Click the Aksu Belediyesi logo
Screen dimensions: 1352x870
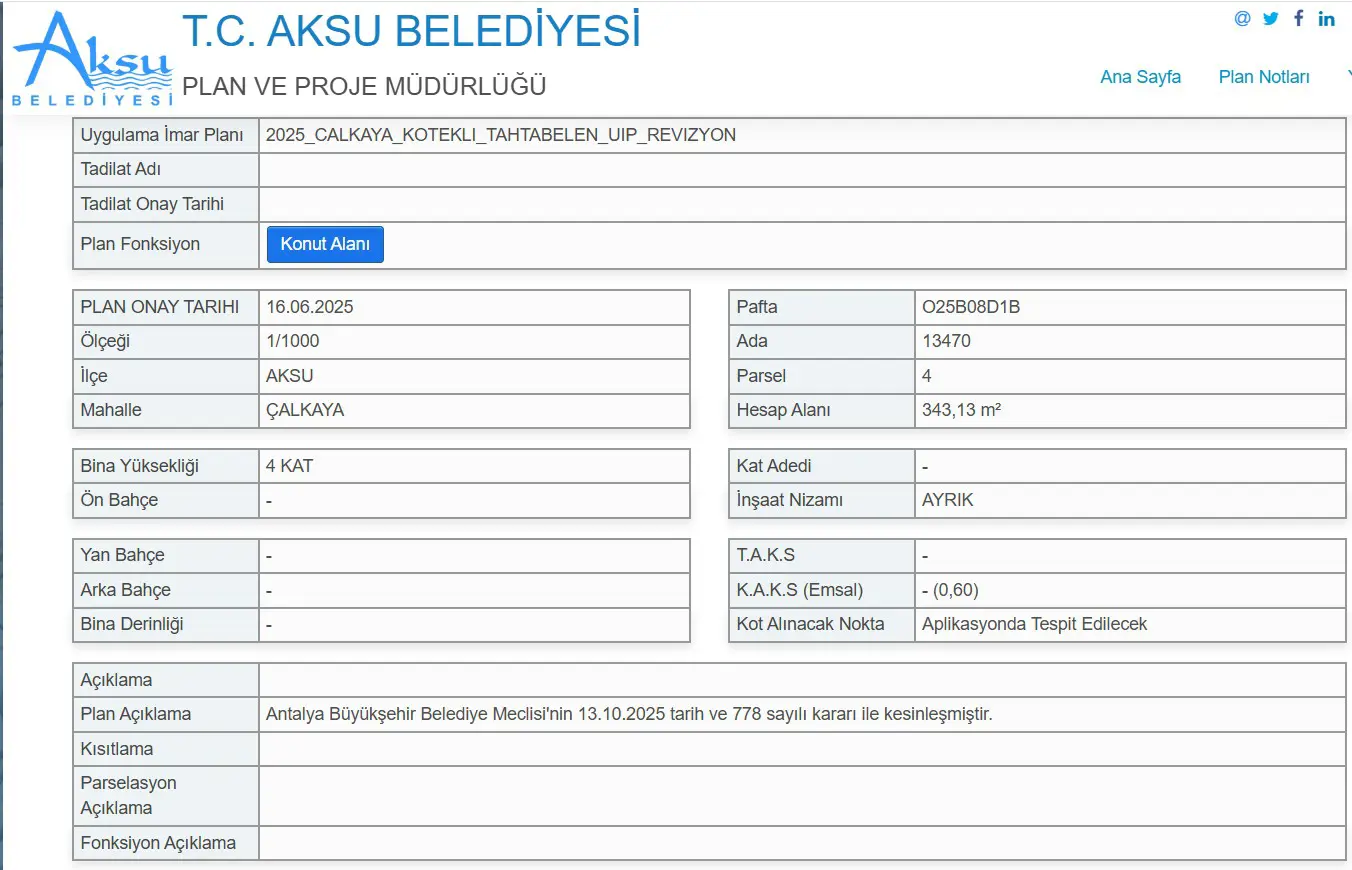pos(93,60)
